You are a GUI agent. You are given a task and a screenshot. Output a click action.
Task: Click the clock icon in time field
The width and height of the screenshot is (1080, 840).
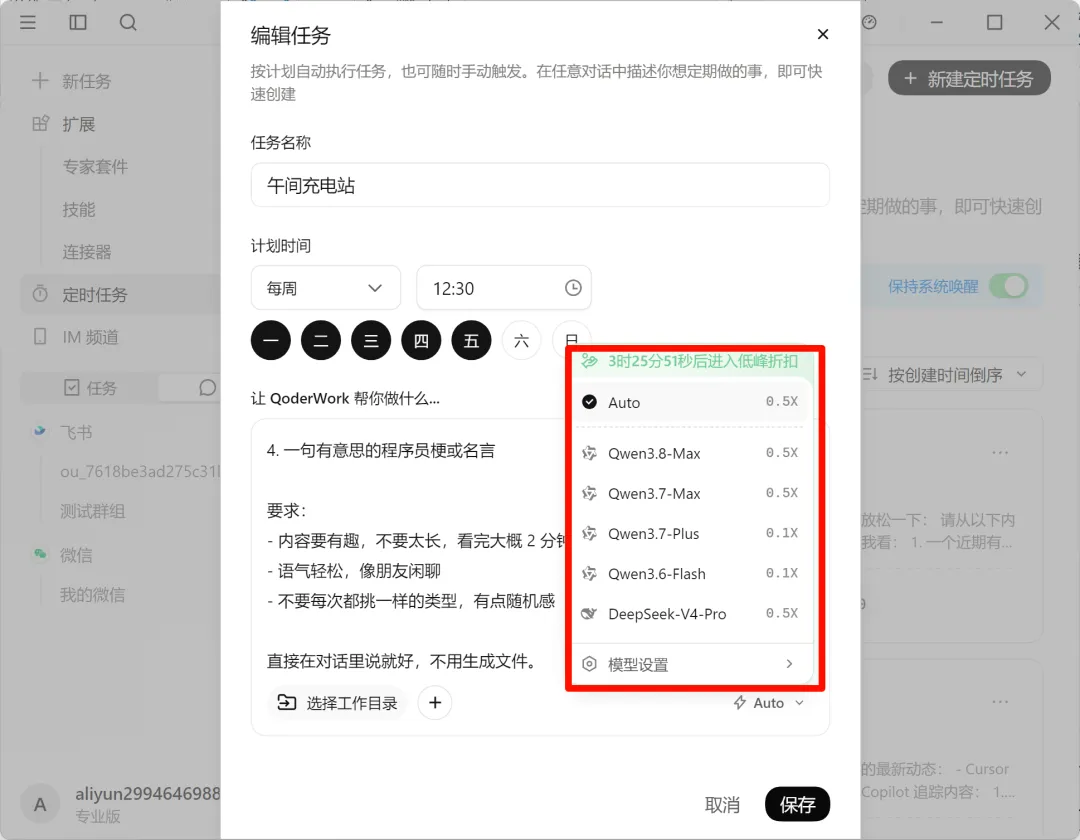point(573,288)
